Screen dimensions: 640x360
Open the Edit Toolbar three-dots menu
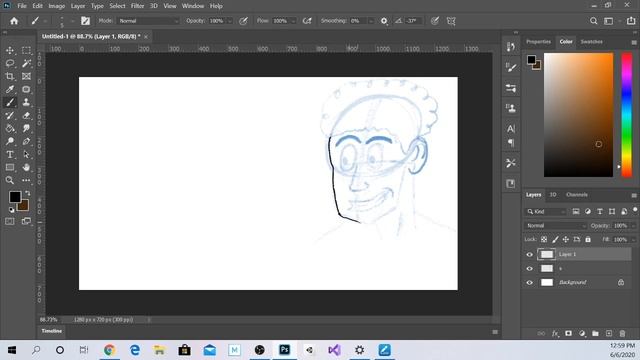(x=26, y=180)
